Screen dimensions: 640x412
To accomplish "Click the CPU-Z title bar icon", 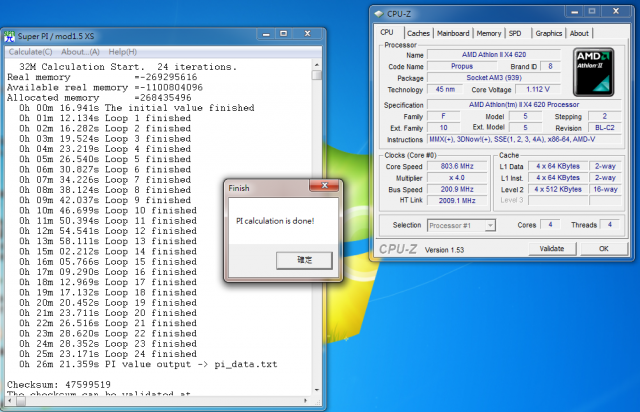I will [379, 14].
